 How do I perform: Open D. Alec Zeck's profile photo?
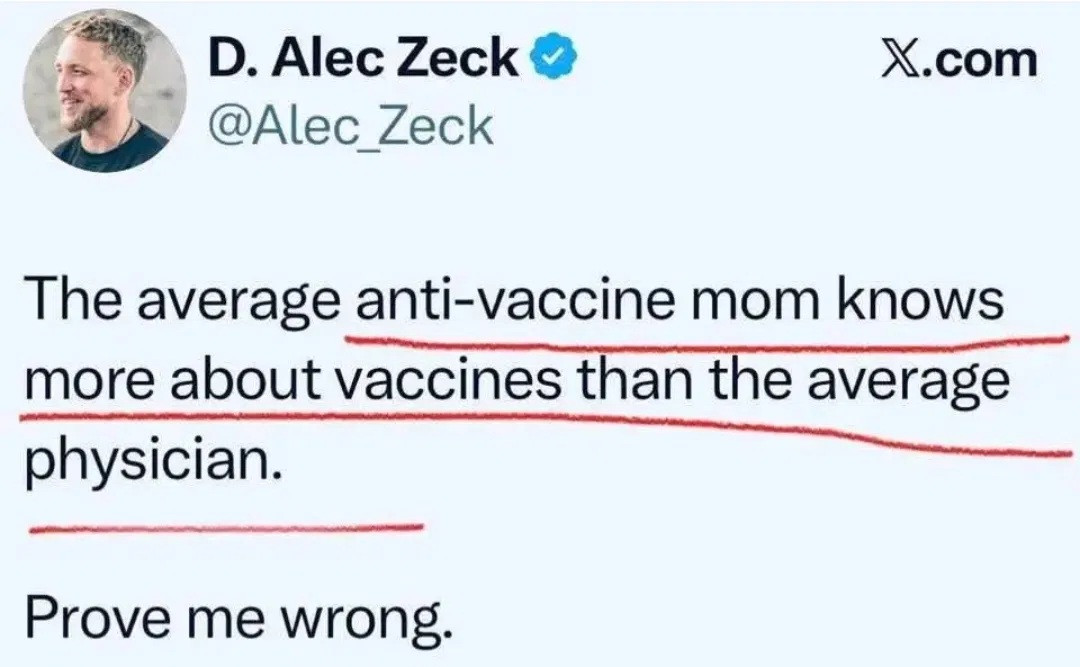click(104, 92)
